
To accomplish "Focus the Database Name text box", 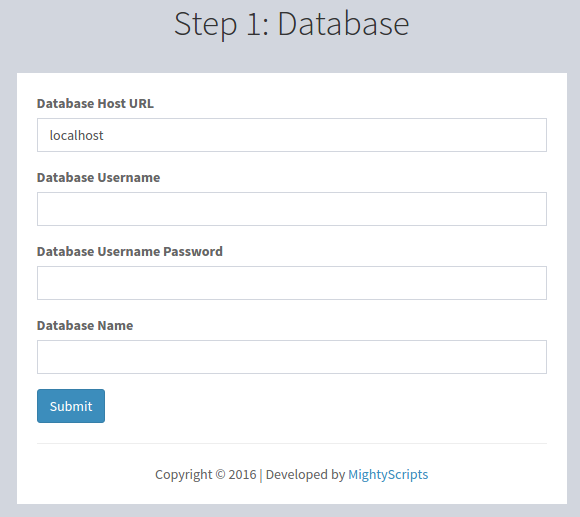I will pos(291,357).
